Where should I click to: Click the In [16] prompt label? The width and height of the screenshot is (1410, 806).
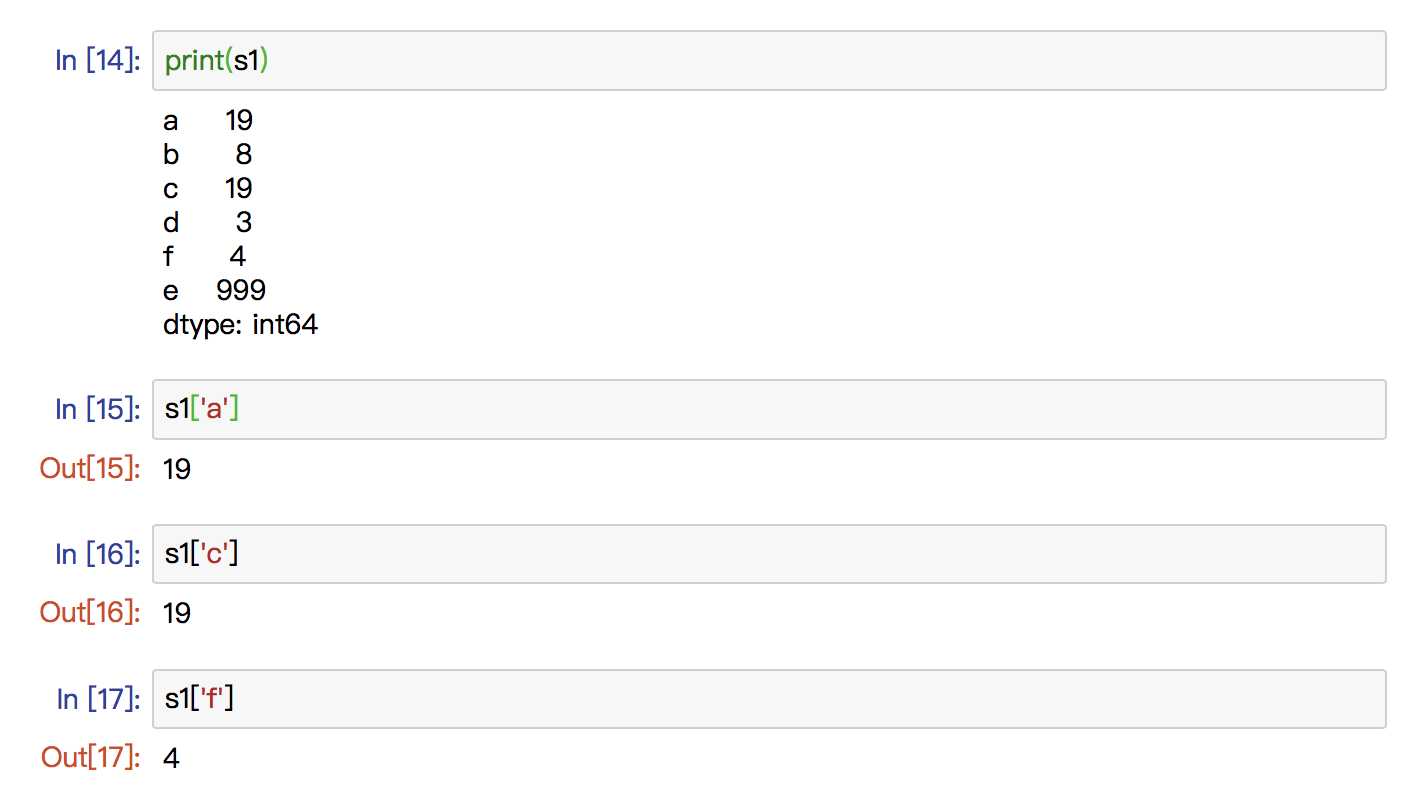tap(97, 554)
